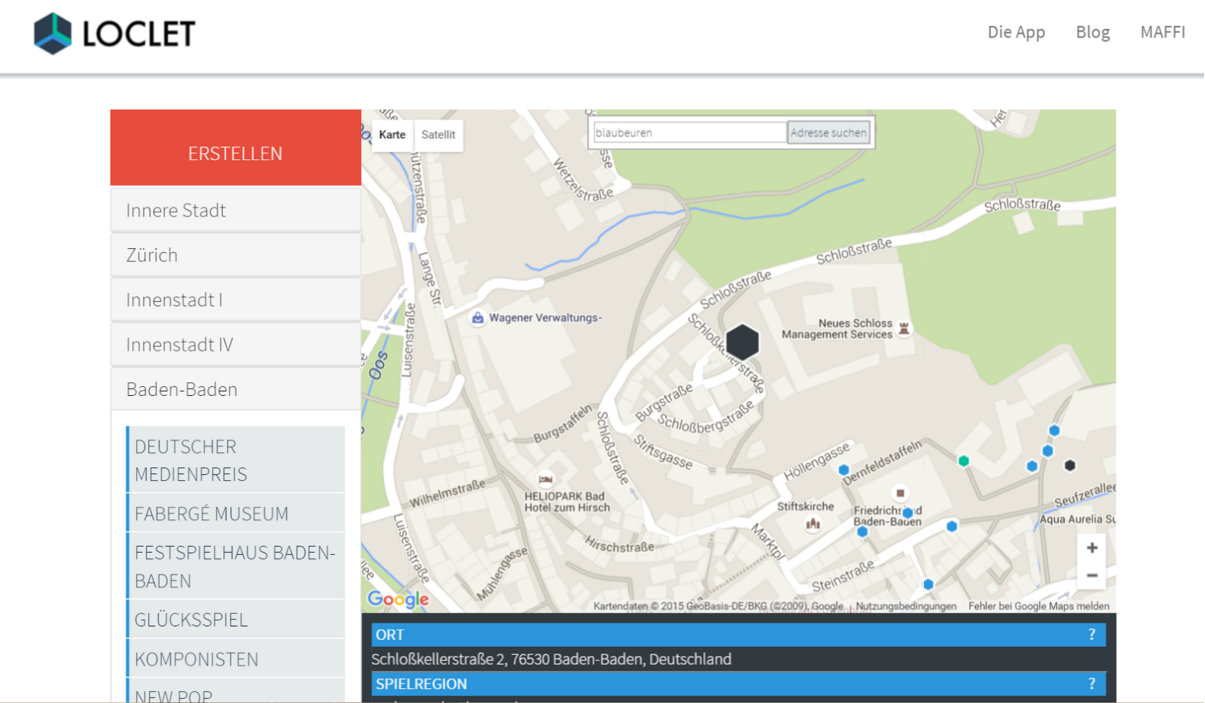Image resolution: width=1205 pixels, height=703 pixels.
Task: Expand the Zürich region
Action: pyautogui.click(x=235, y=255)
